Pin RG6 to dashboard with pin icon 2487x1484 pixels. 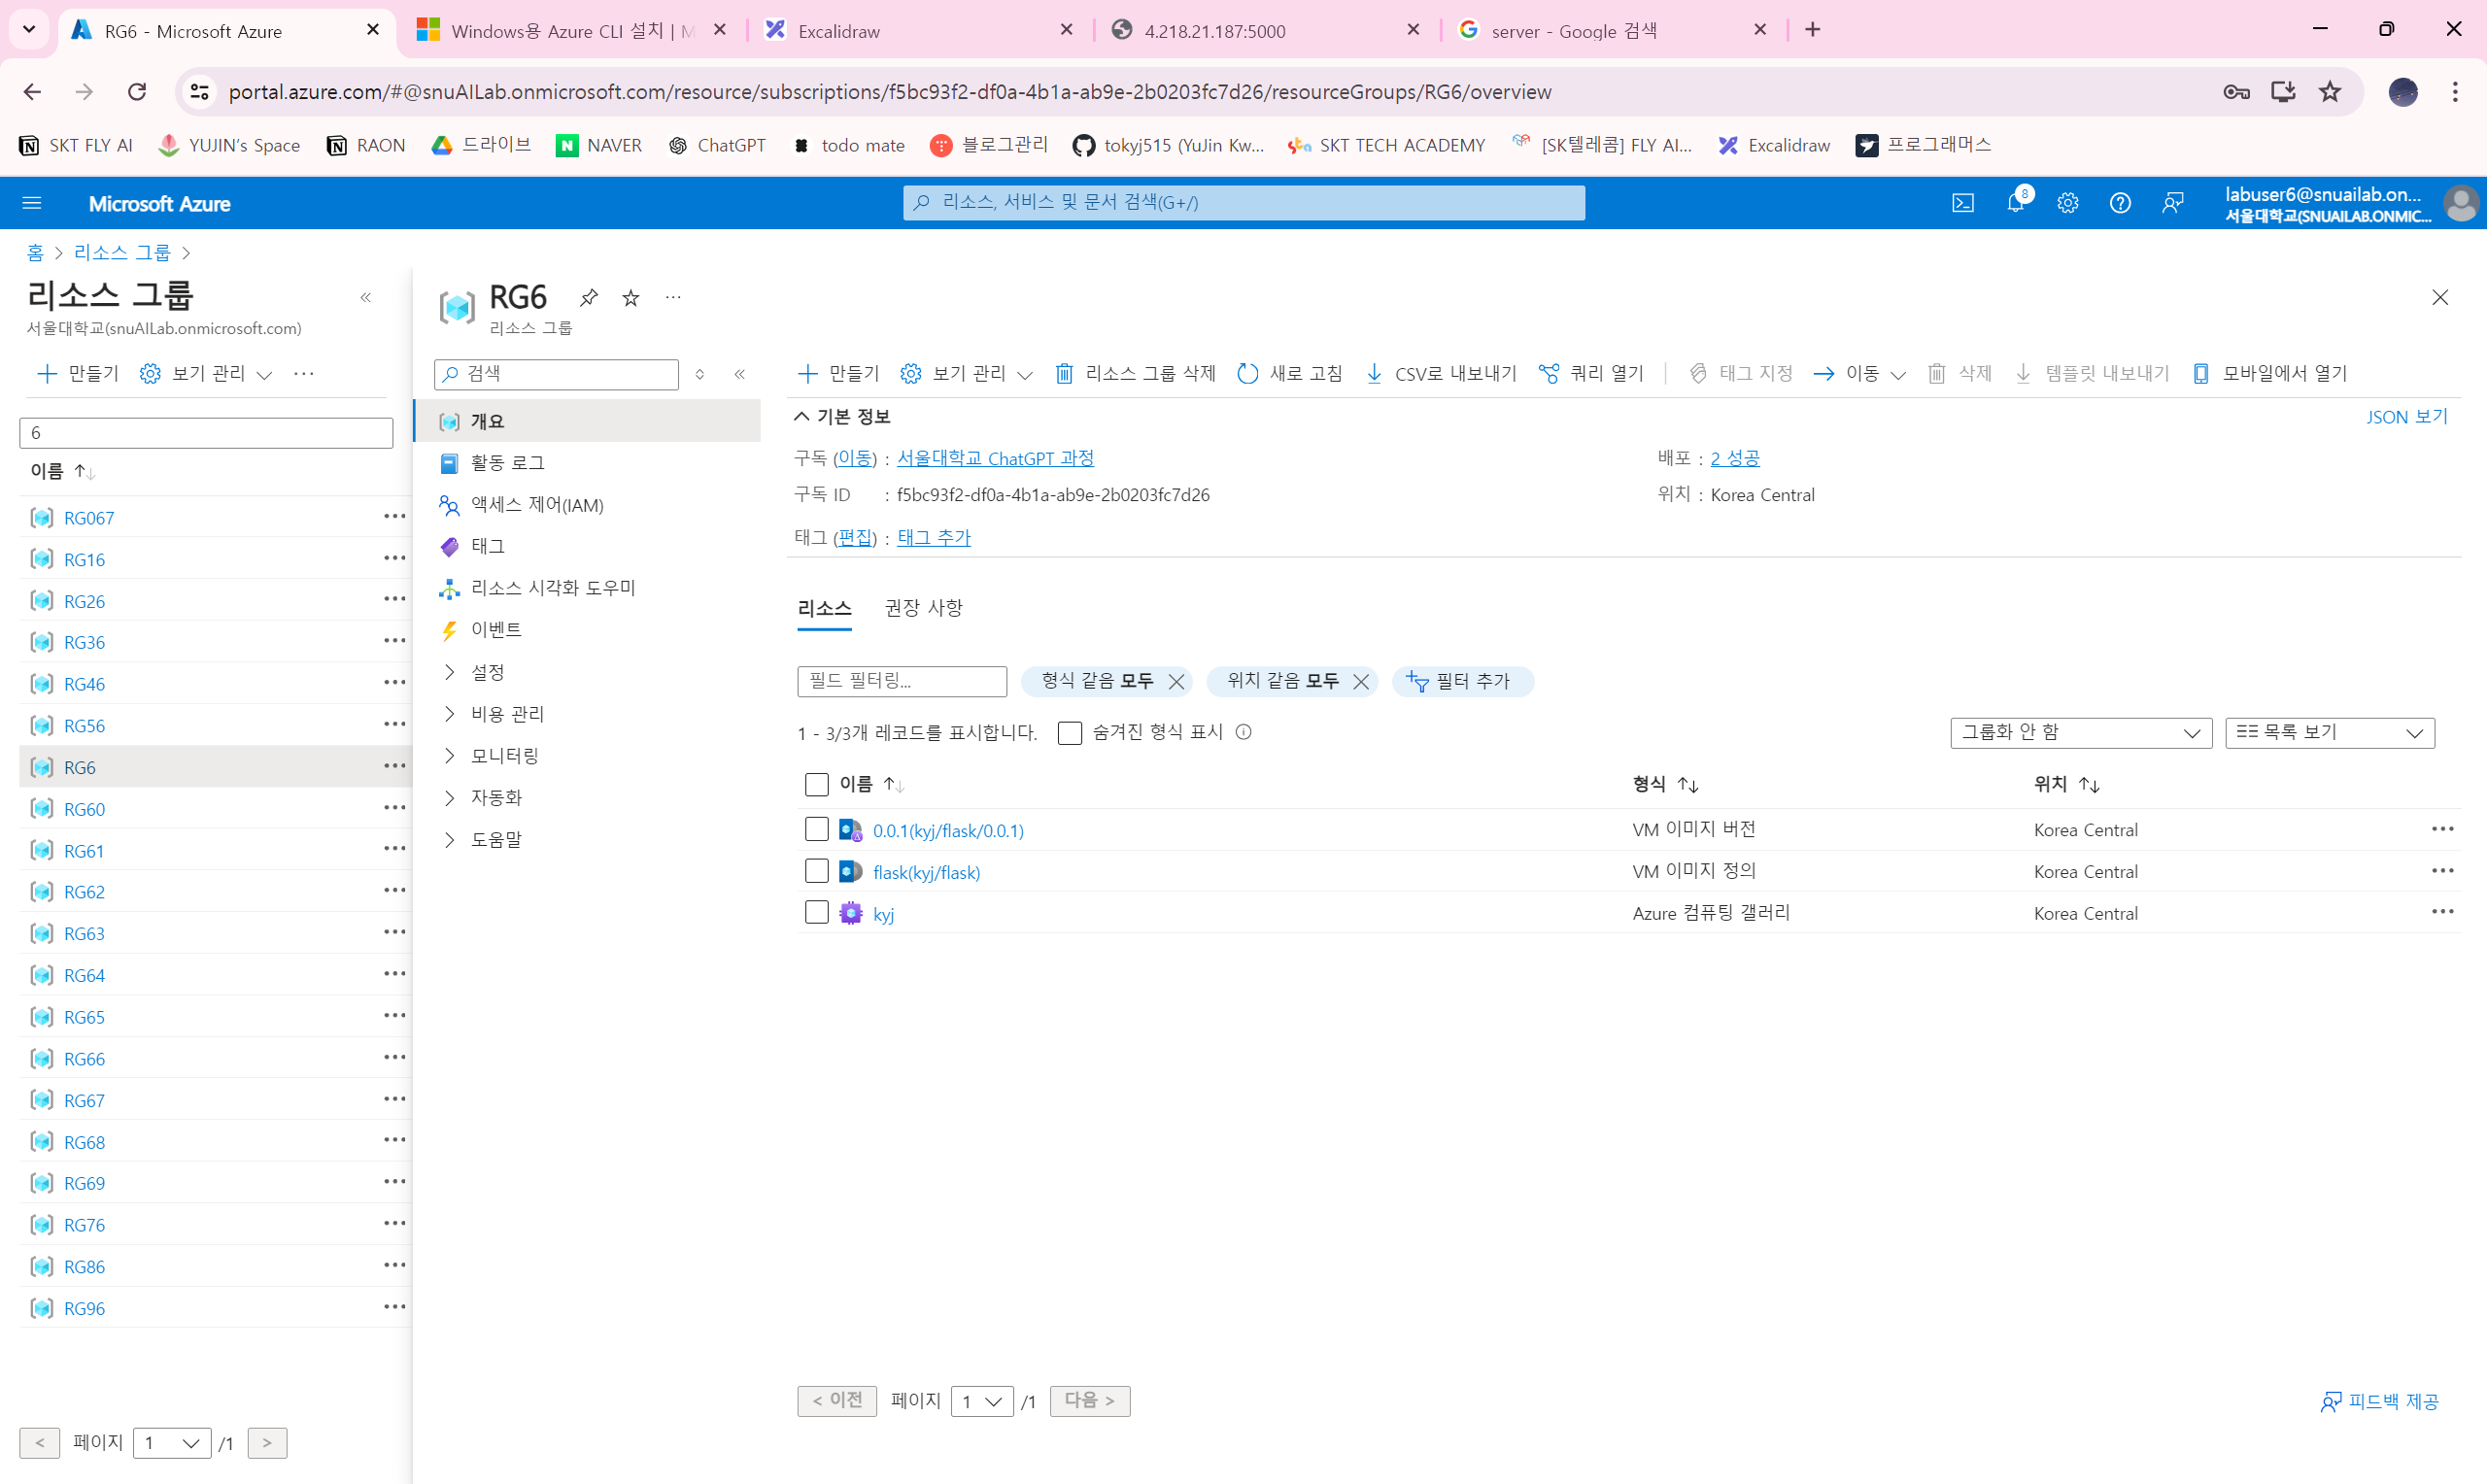588,297
